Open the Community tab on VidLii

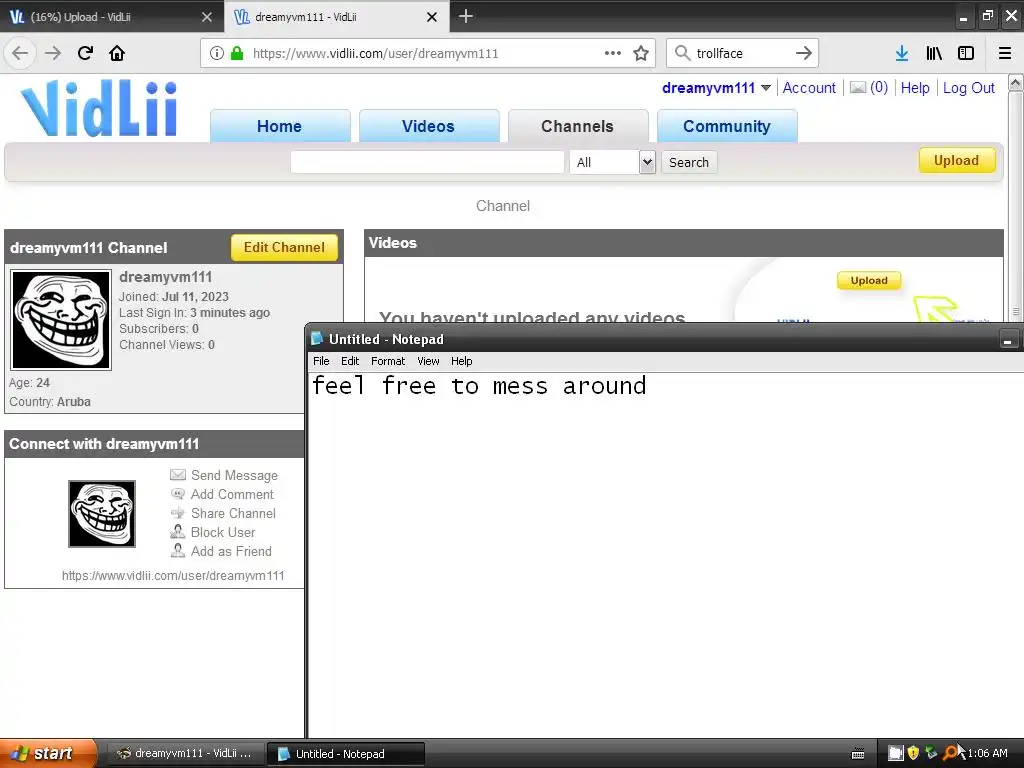(x=727, y=126)
